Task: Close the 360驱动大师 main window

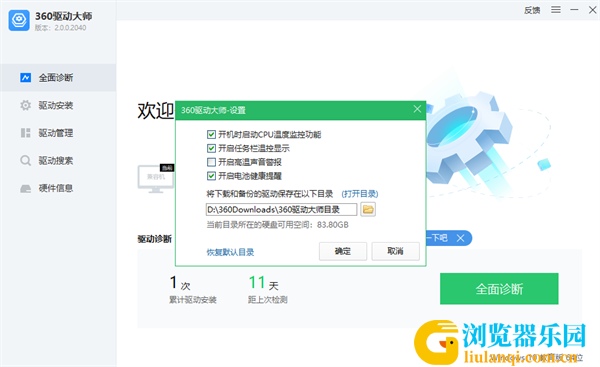Action: [592, 10]
